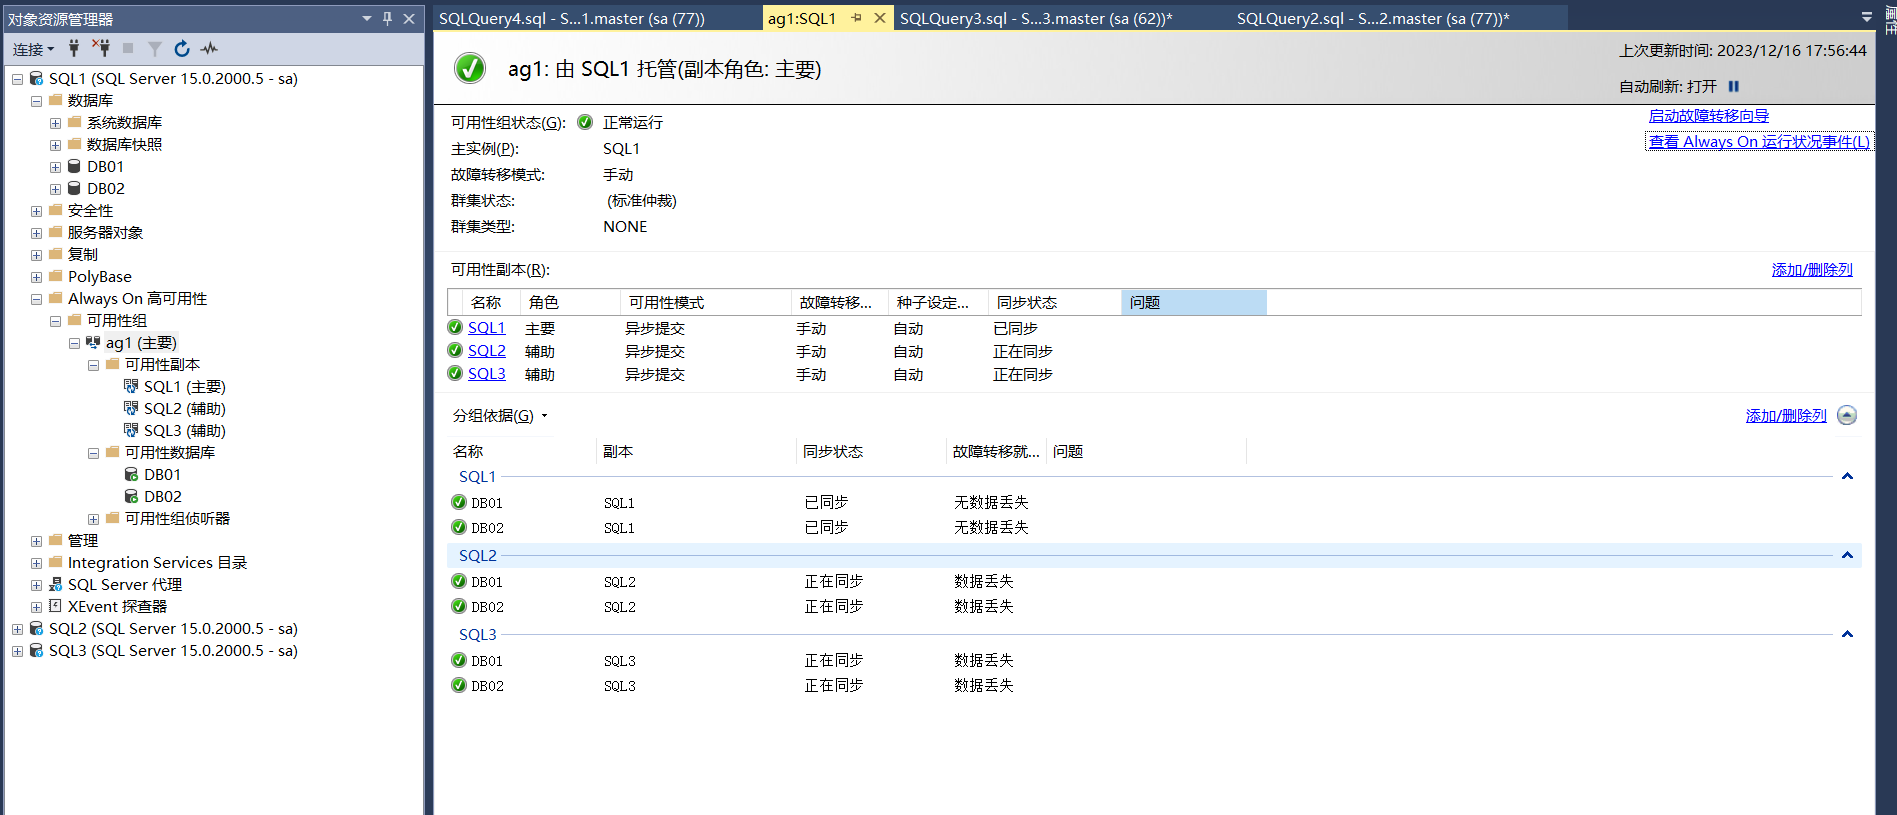
Task: Select the DB02 database icon under 数据库
Action: click(74, 189)
